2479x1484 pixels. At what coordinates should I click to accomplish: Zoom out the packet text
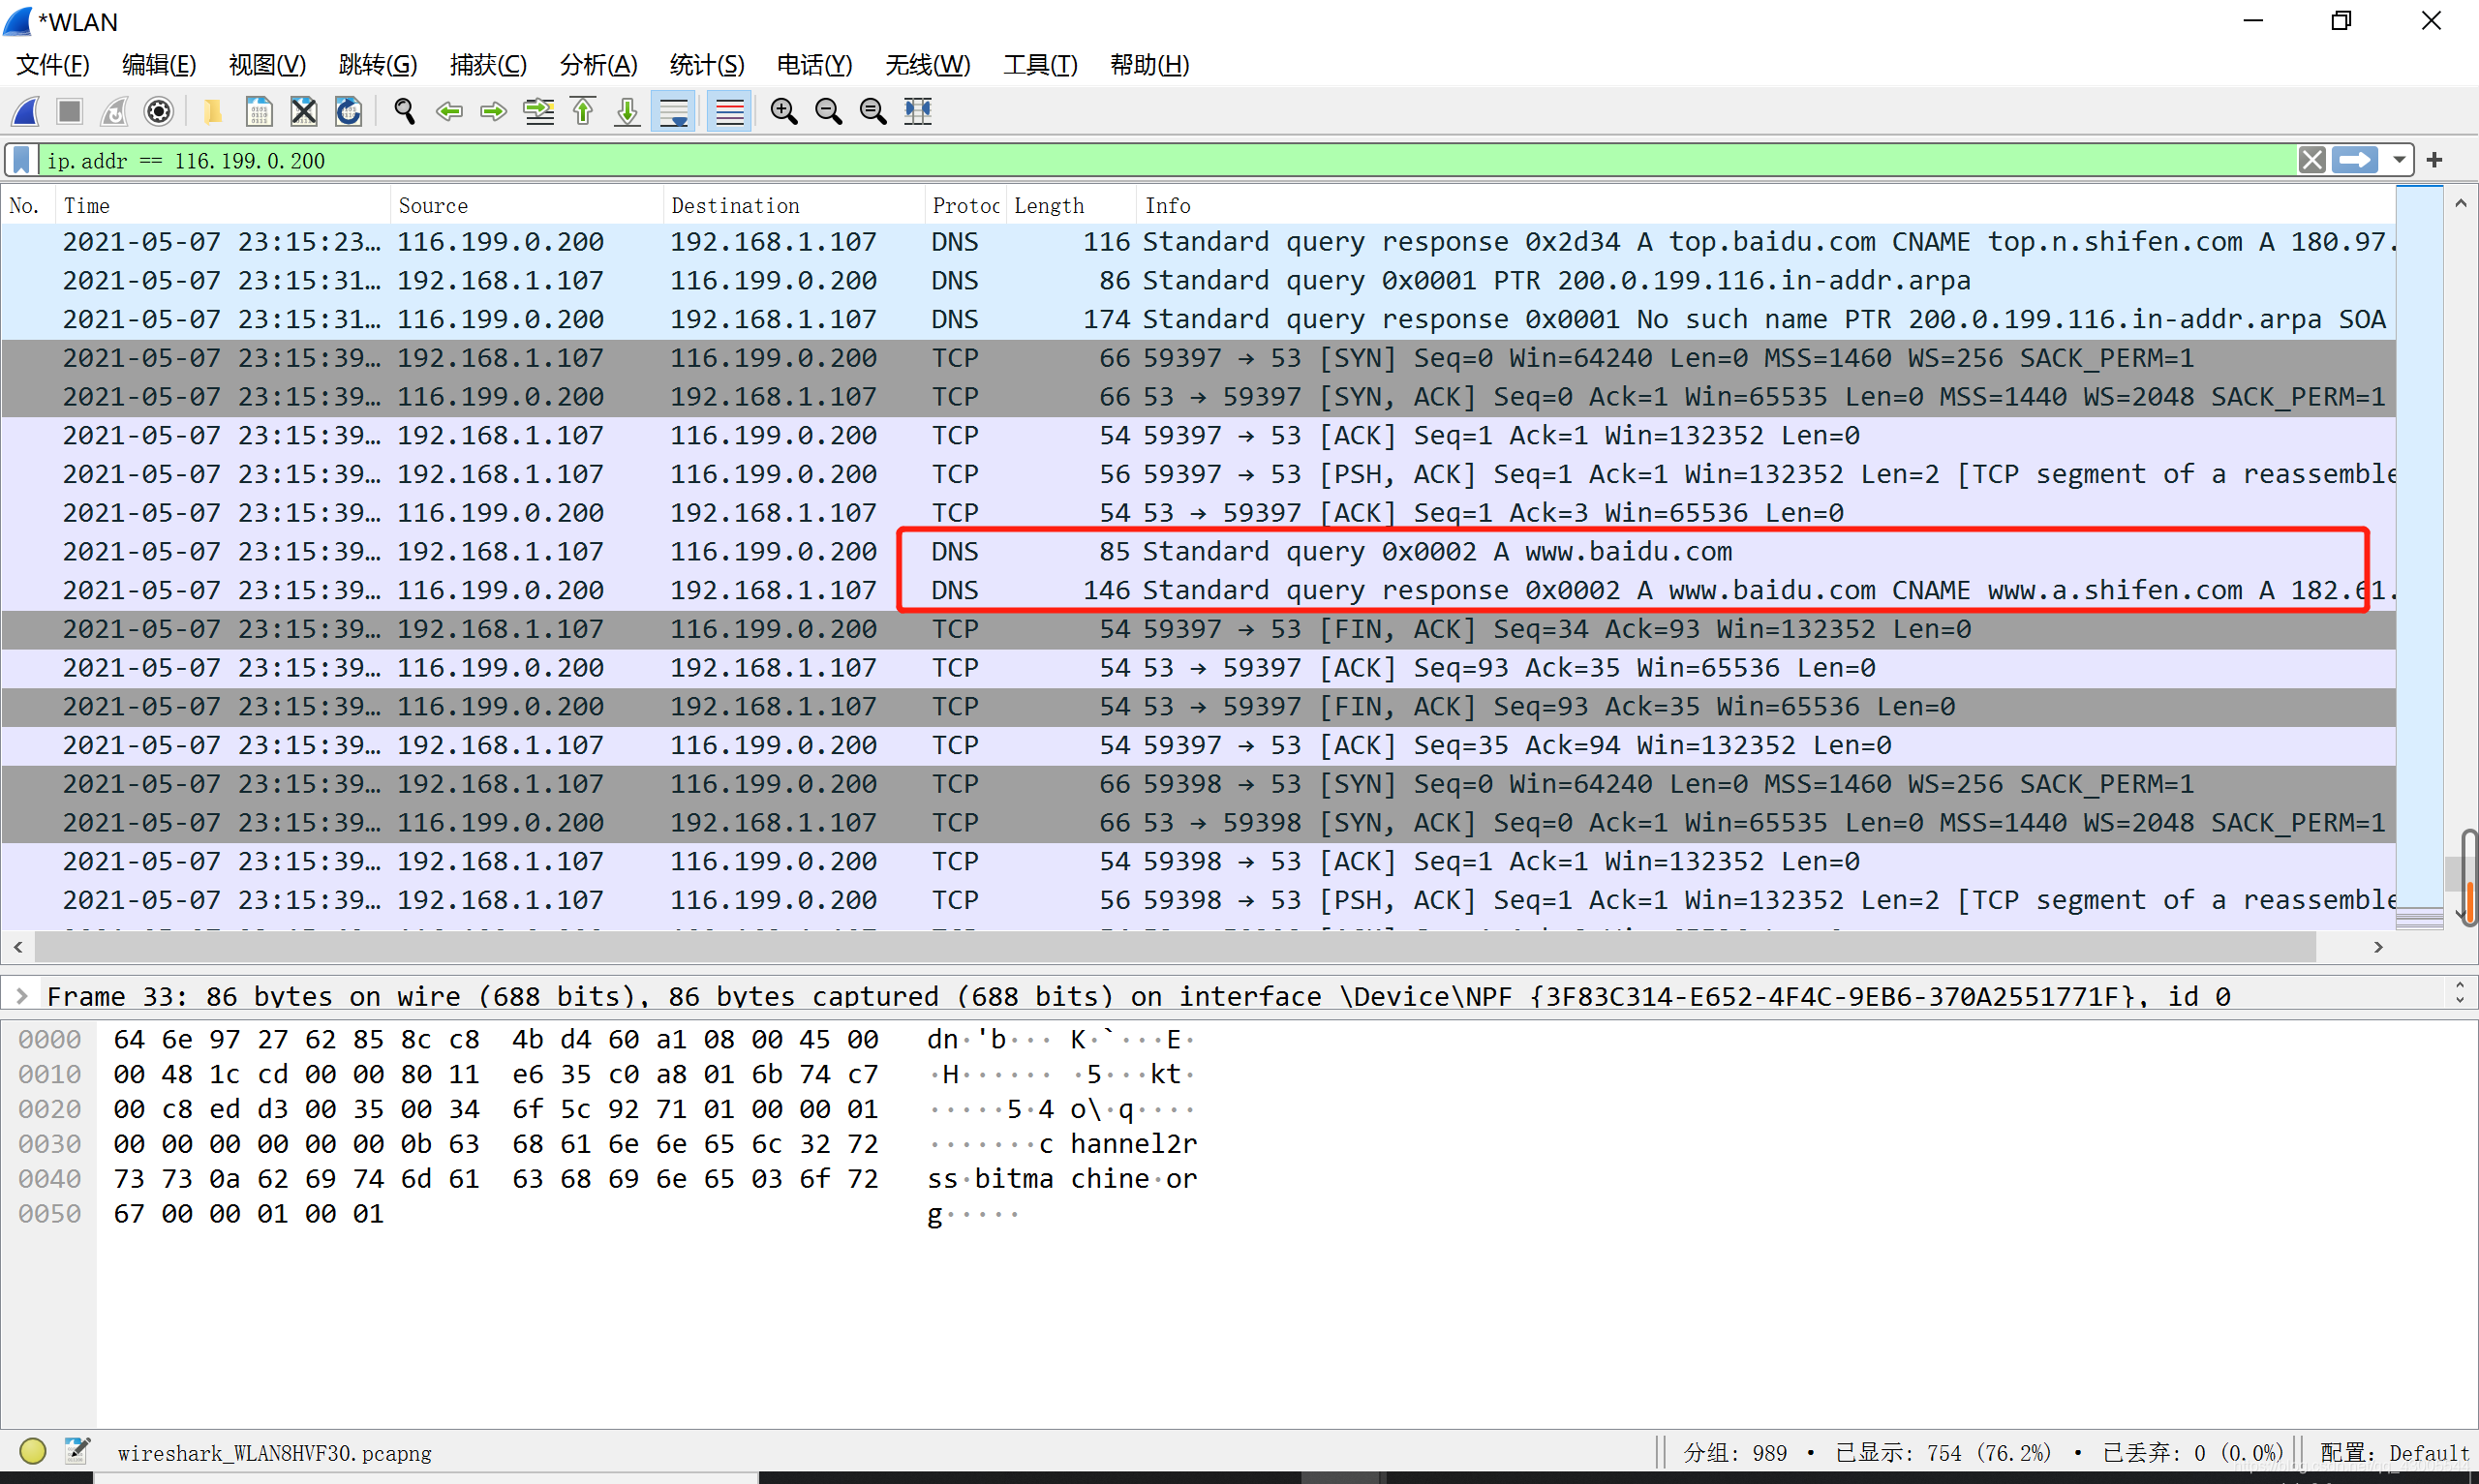click(829, 111)
